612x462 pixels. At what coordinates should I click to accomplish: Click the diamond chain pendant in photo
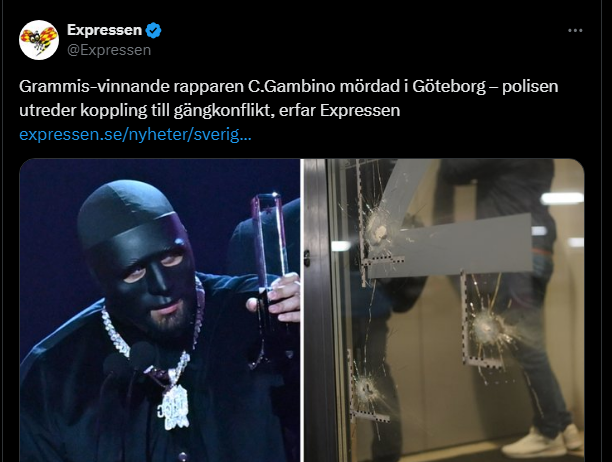click(x=174, y=406)
